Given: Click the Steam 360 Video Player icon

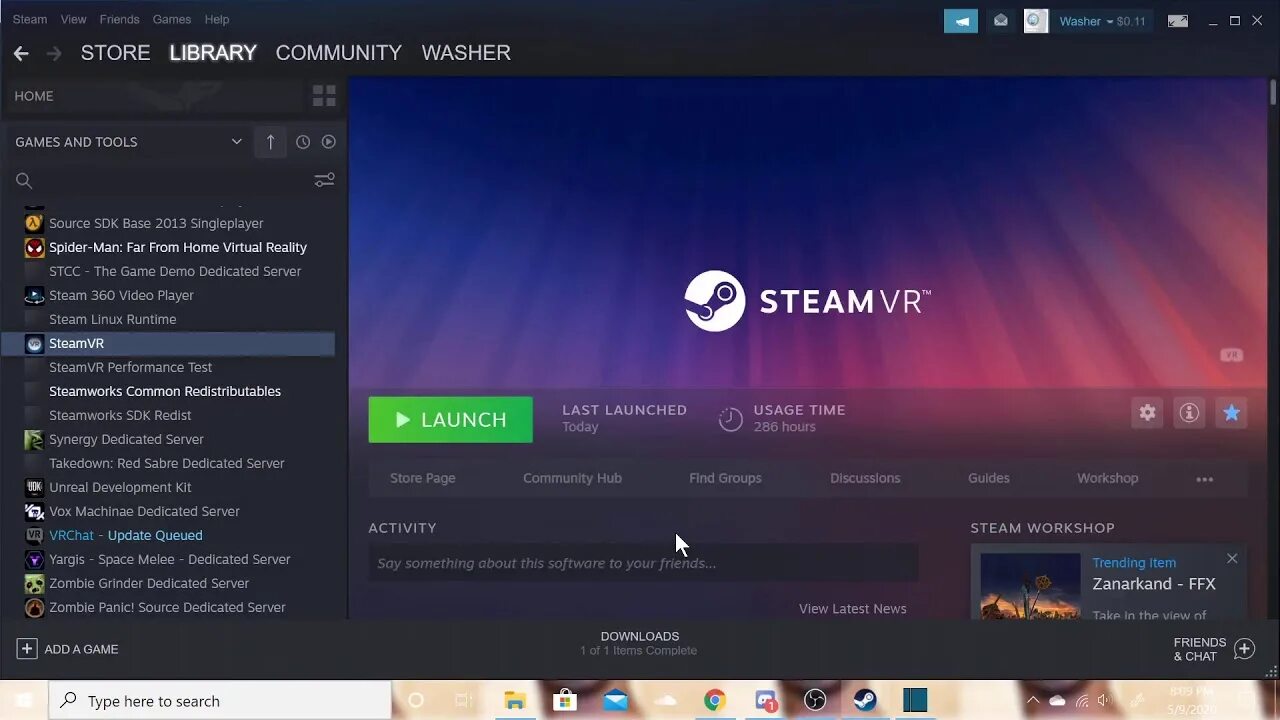Looking at the screenshot, I should click(x=34, y=295).
